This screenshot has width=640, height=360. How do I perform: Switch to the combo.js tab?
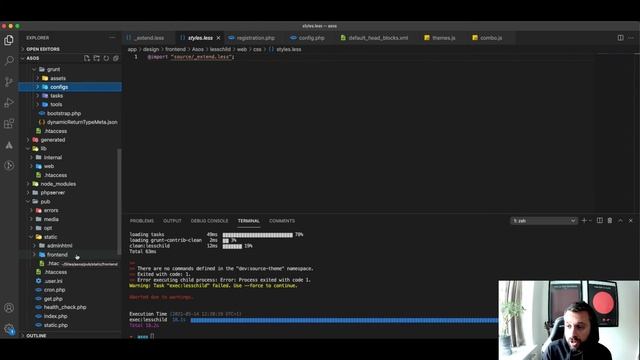[x=491, y=38]
